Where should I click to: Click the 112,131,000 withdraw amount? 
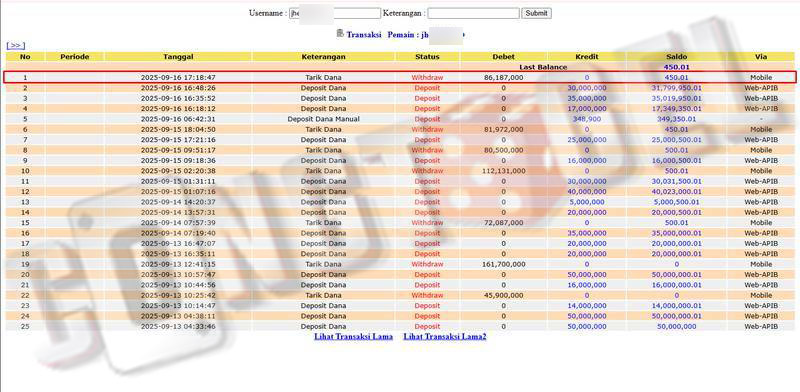pos(504,171)
